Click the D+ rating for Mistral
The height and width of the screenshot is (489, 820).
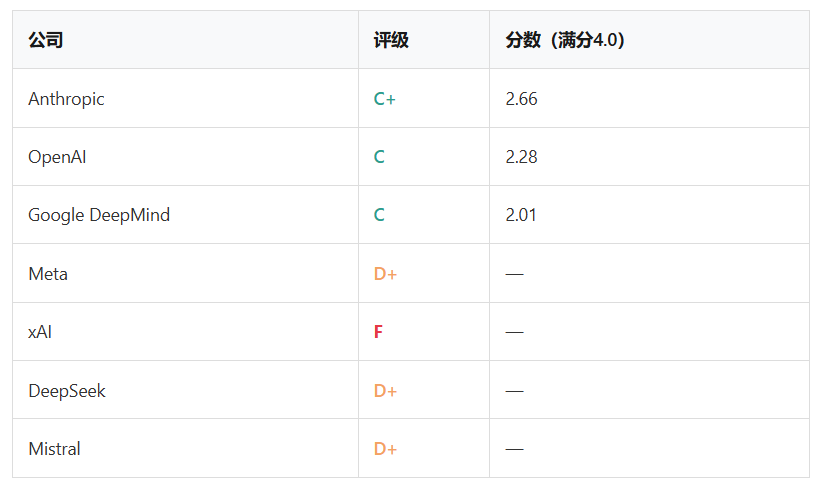385,449
